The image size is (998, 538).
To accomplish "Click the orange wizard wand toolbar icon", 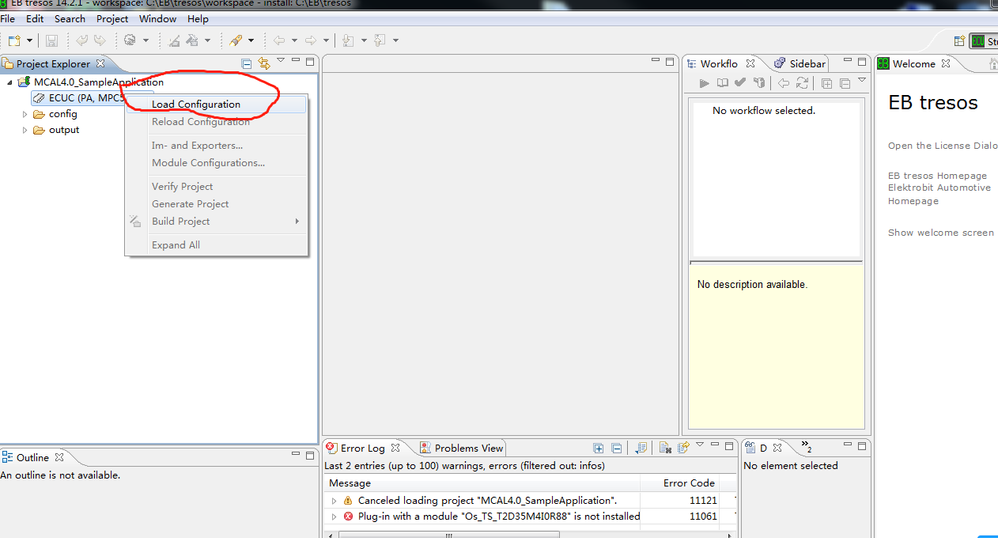I will click(235, 41).
